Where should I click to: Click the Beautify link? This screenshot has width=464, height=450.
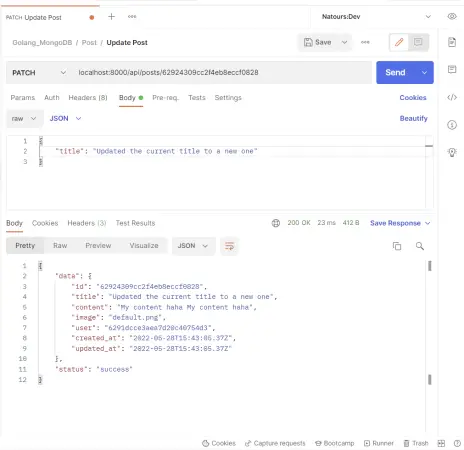click(x=413, y=118)
